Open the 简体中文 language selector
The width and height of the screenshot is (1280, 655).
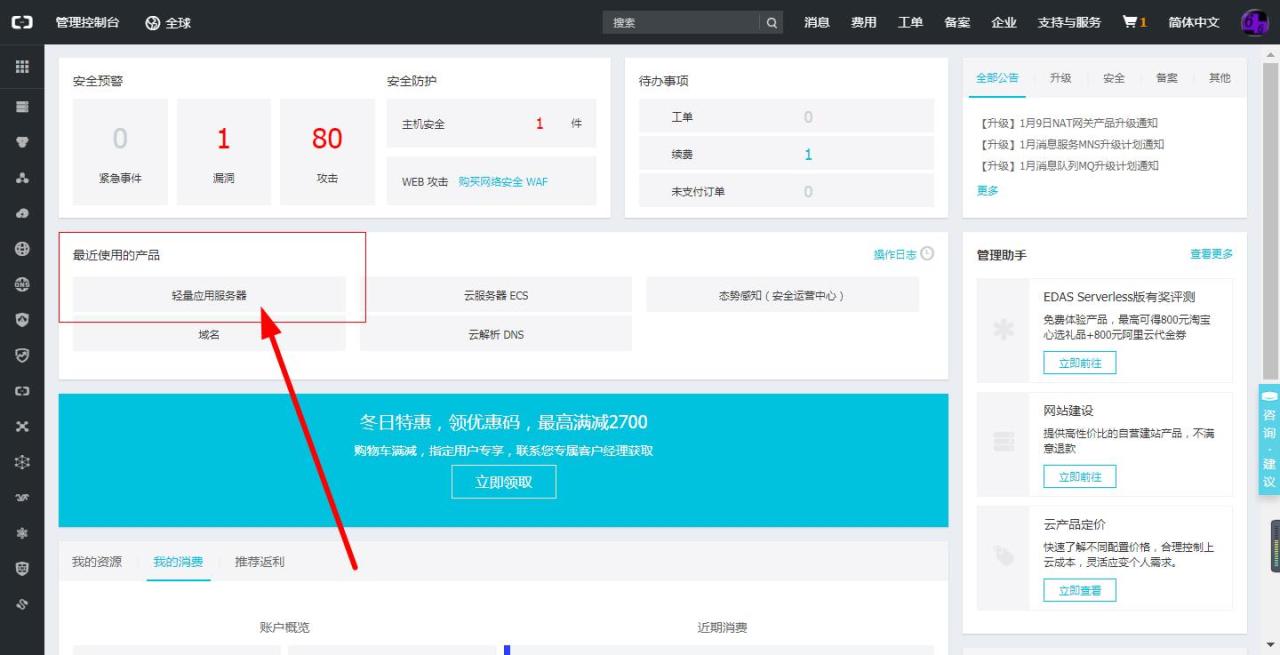pyautogui.click(x=1194, y=22)
